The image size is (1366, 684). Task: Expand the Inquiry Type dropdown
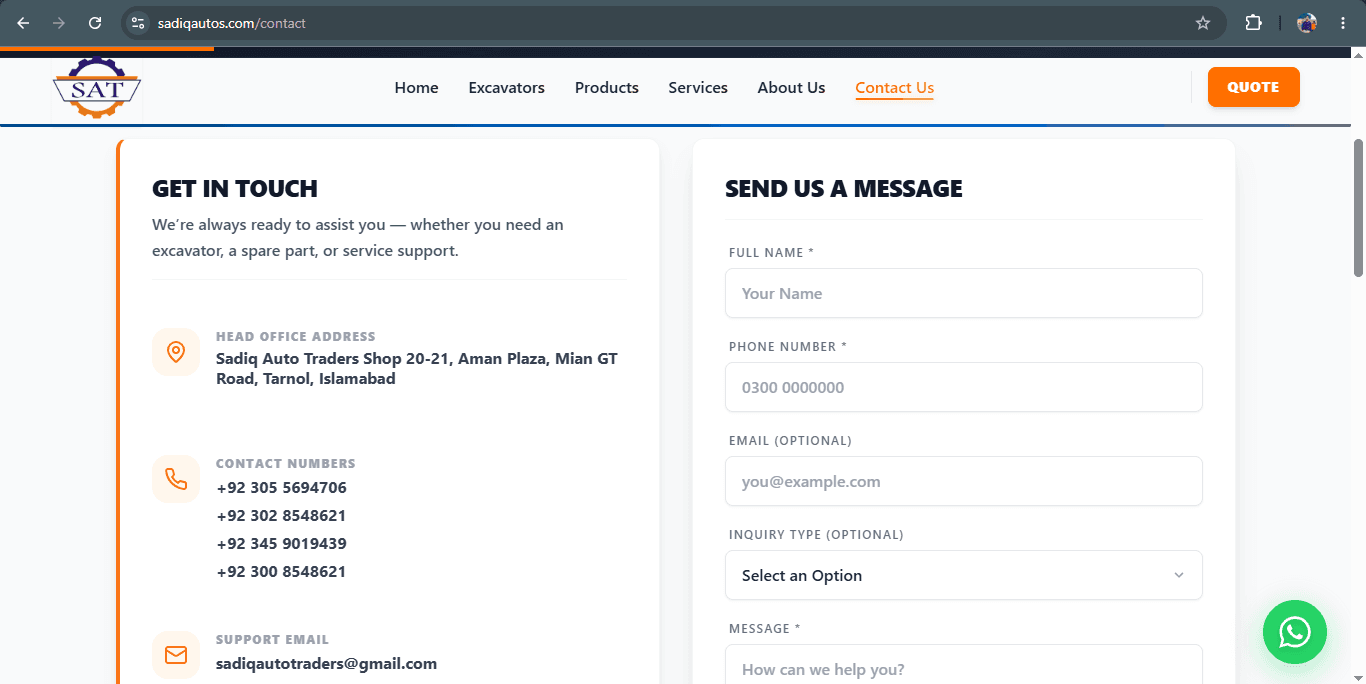coord(964,575)
